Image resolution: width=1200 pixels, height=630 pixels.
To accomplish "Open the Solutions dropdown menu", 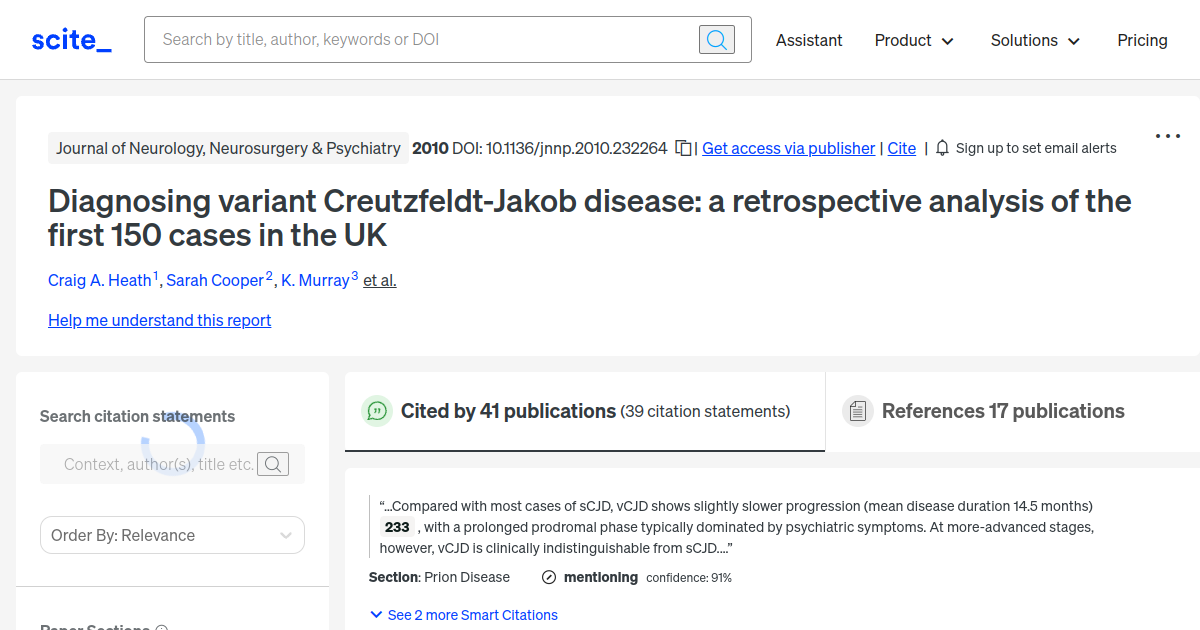I will click(1035, 40).
